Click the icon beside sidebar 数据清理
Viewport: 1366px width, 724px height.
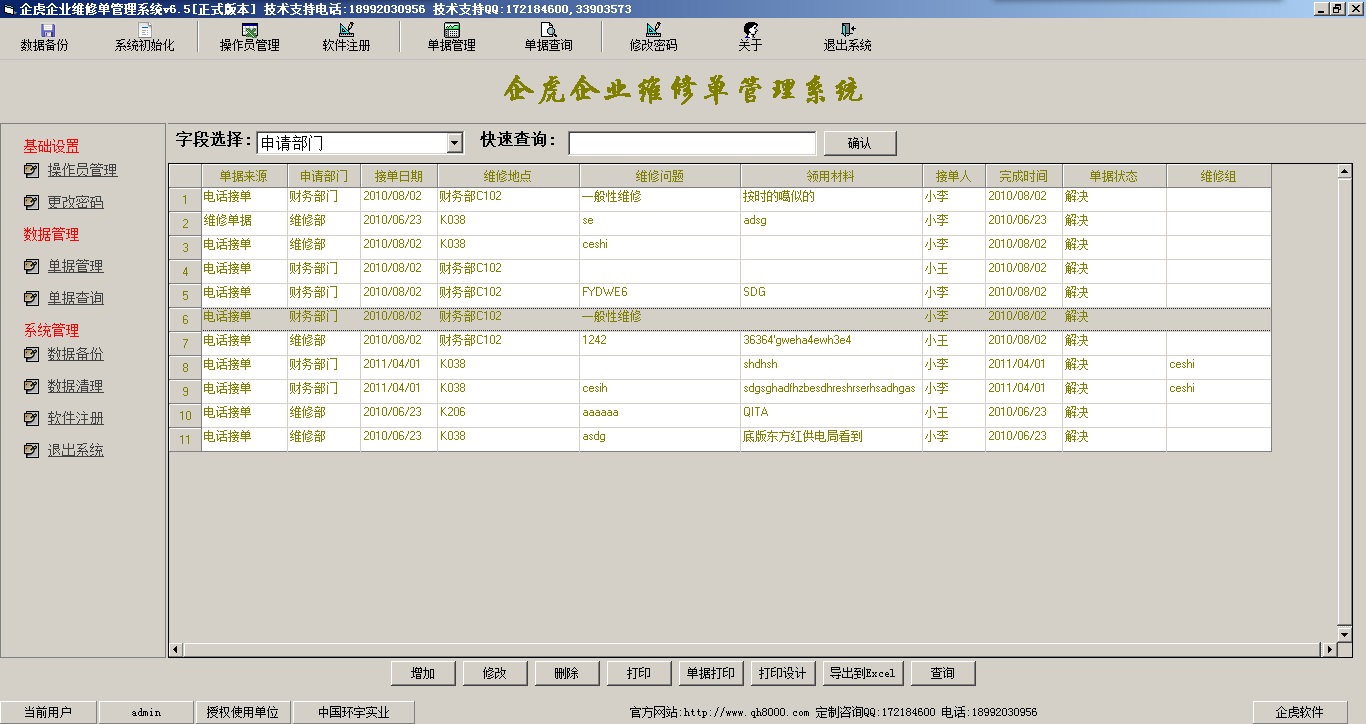click(32, 386)
